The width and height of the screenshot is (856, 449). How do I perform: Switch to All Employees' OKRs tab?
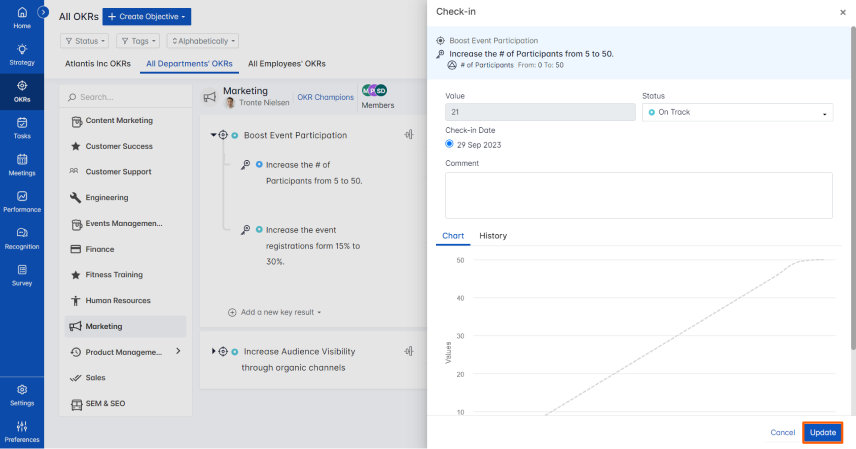click(287, 63)
